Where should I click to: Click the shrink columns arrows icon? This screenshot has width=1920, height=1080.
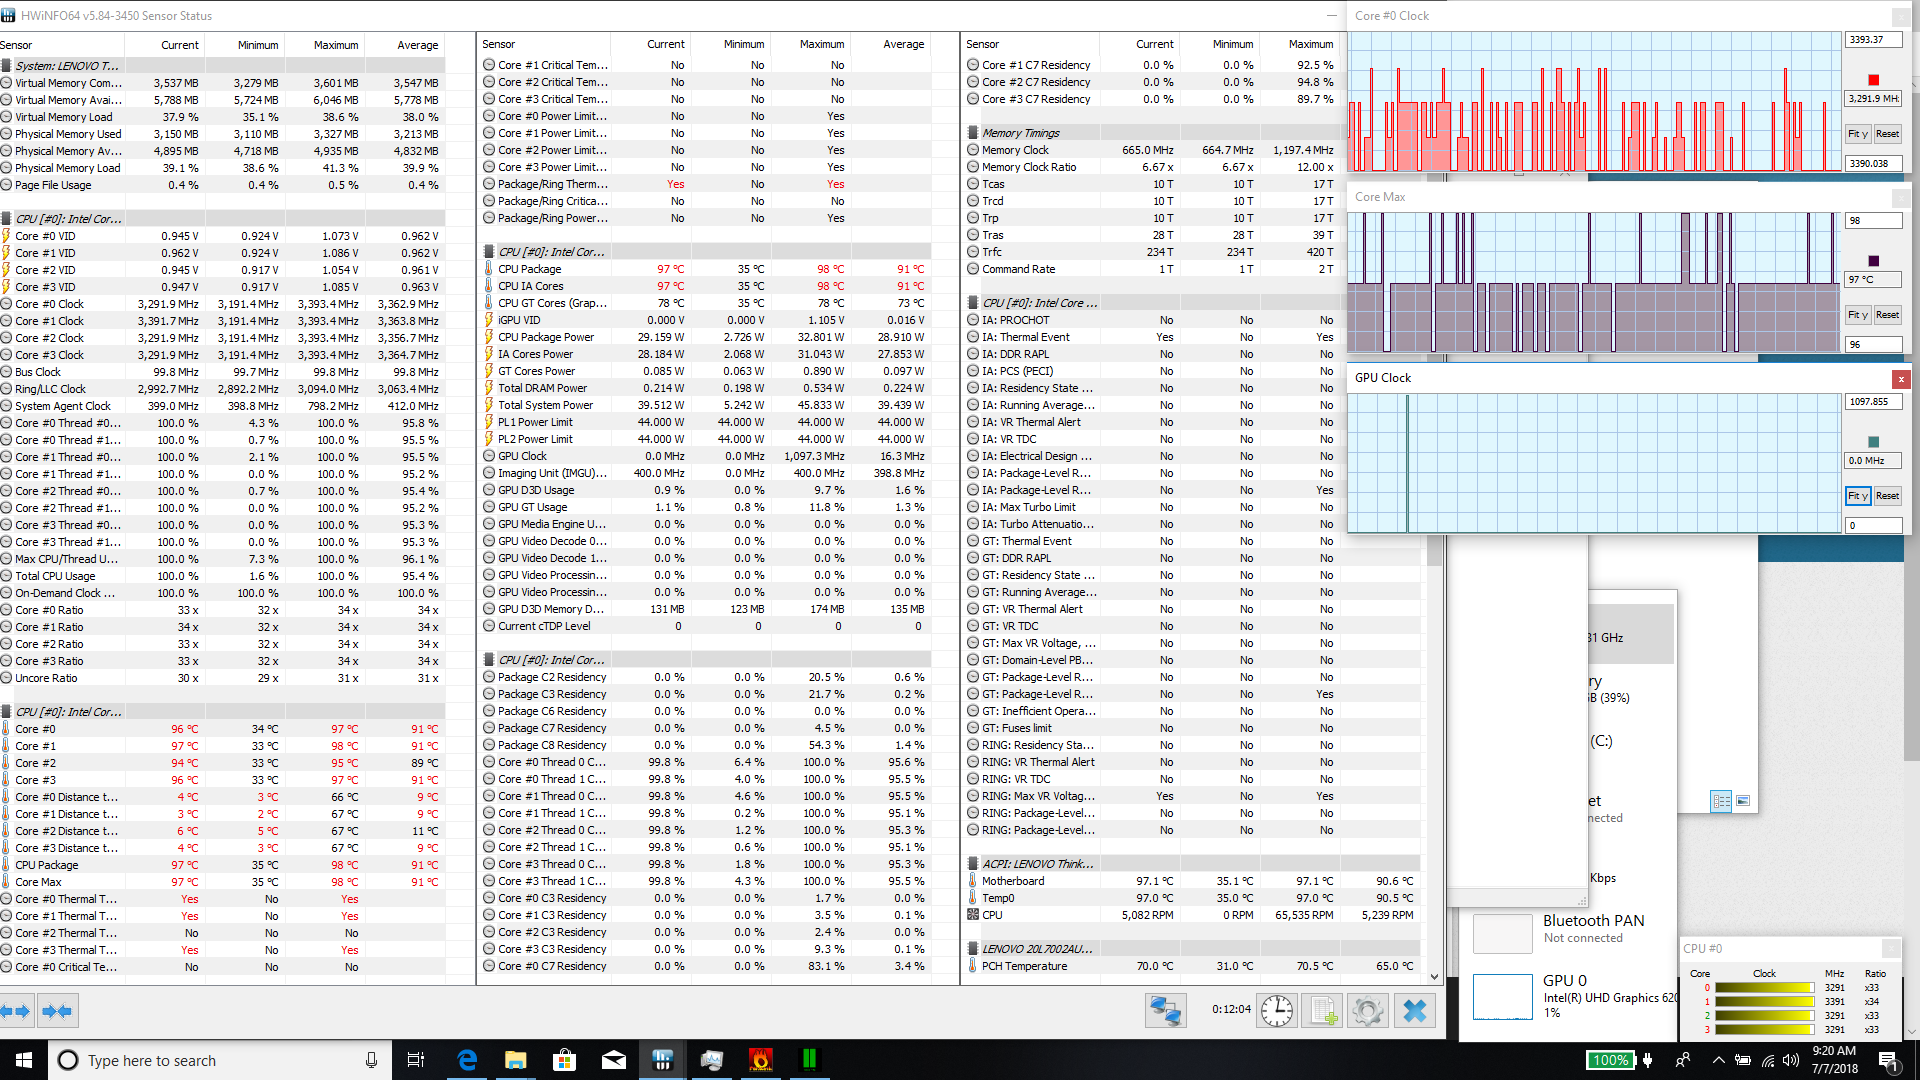coord(57,1011)
